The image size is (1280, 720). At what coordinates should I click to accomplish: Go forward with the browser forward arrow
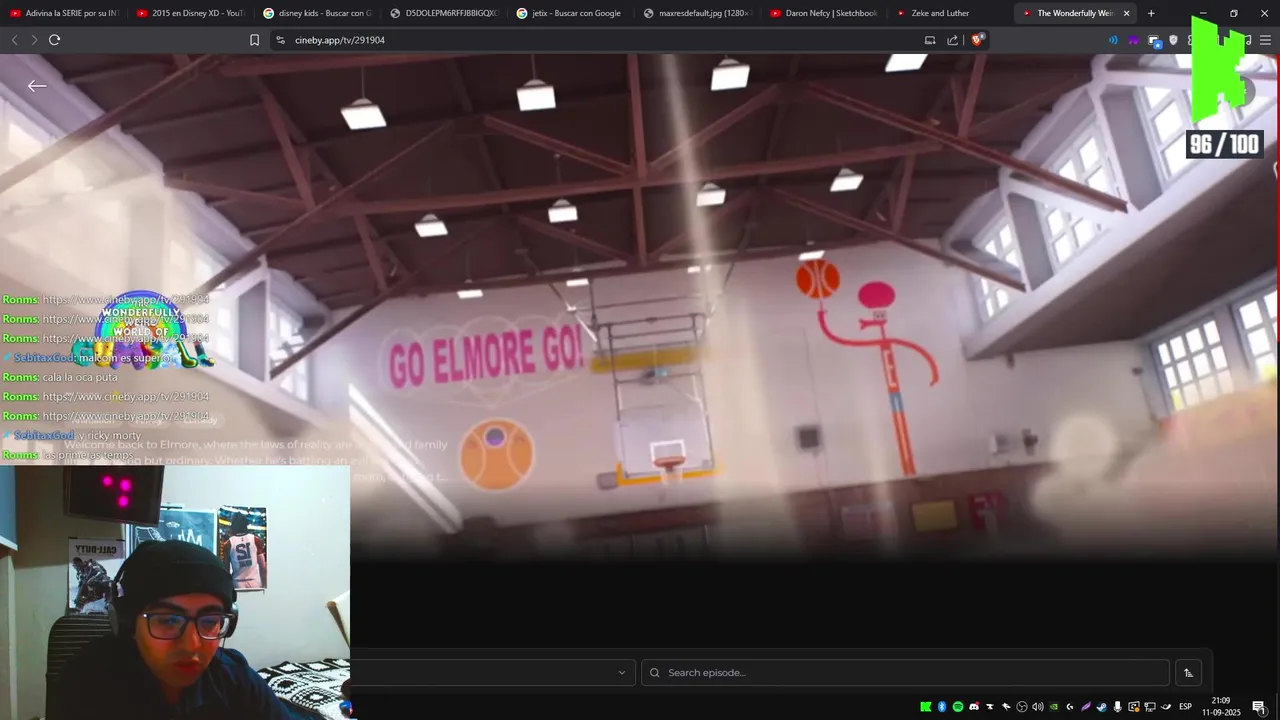tap(34, 40)
